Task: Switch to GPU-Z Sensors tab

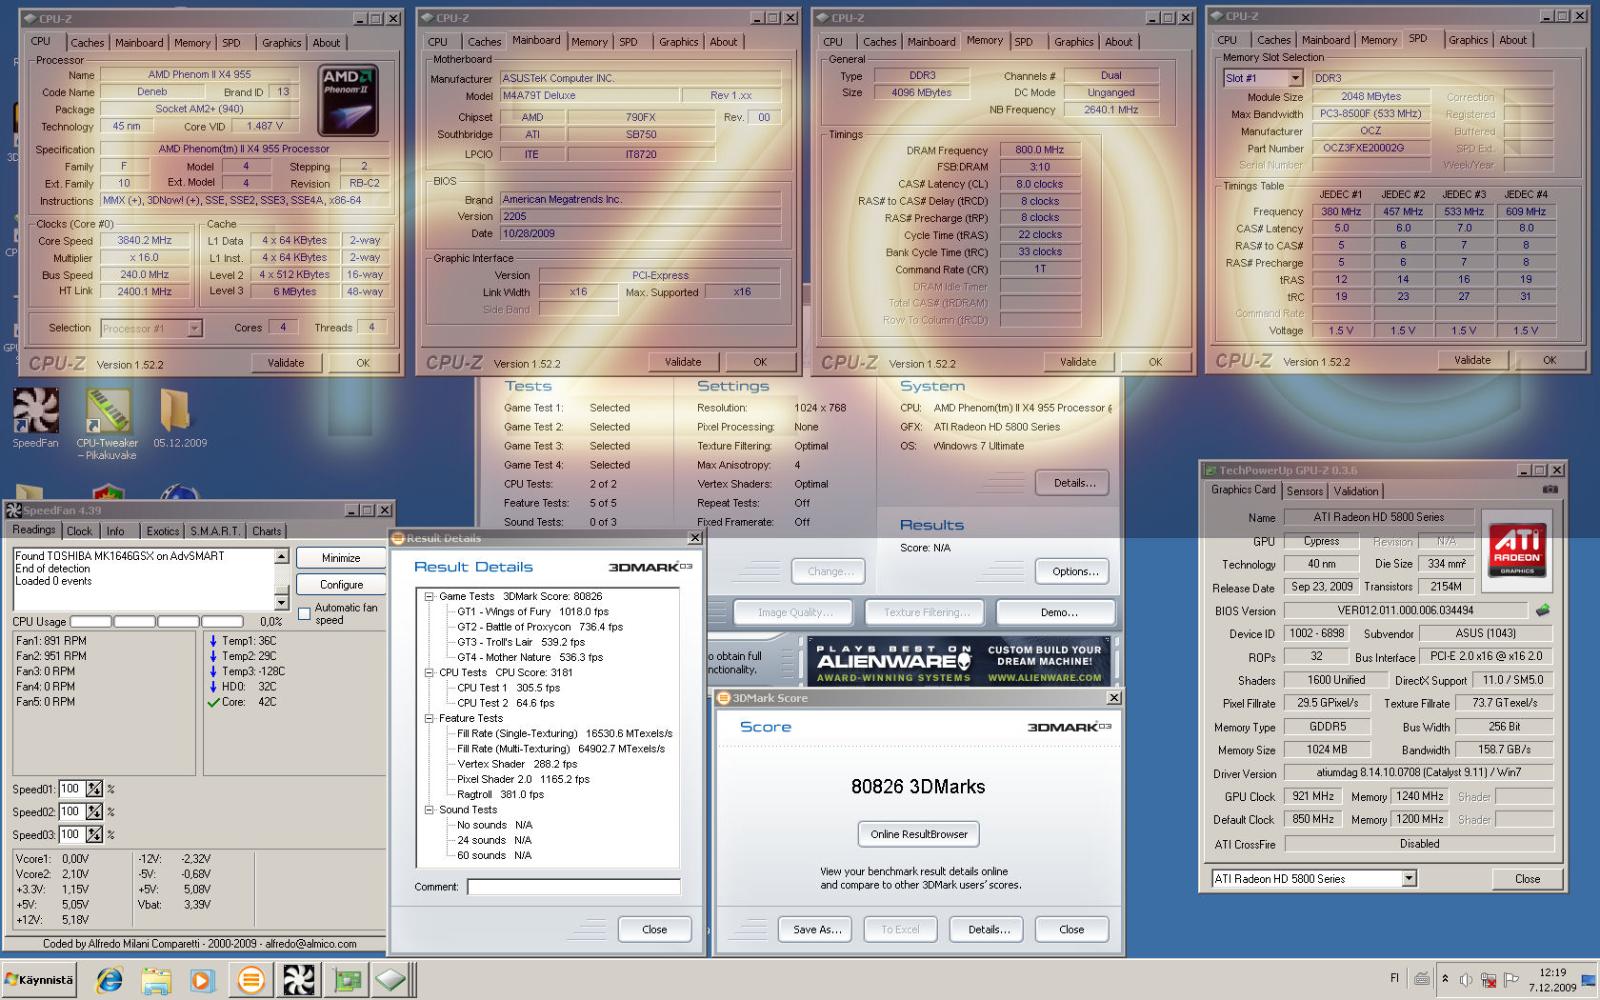Action: 1305,491
